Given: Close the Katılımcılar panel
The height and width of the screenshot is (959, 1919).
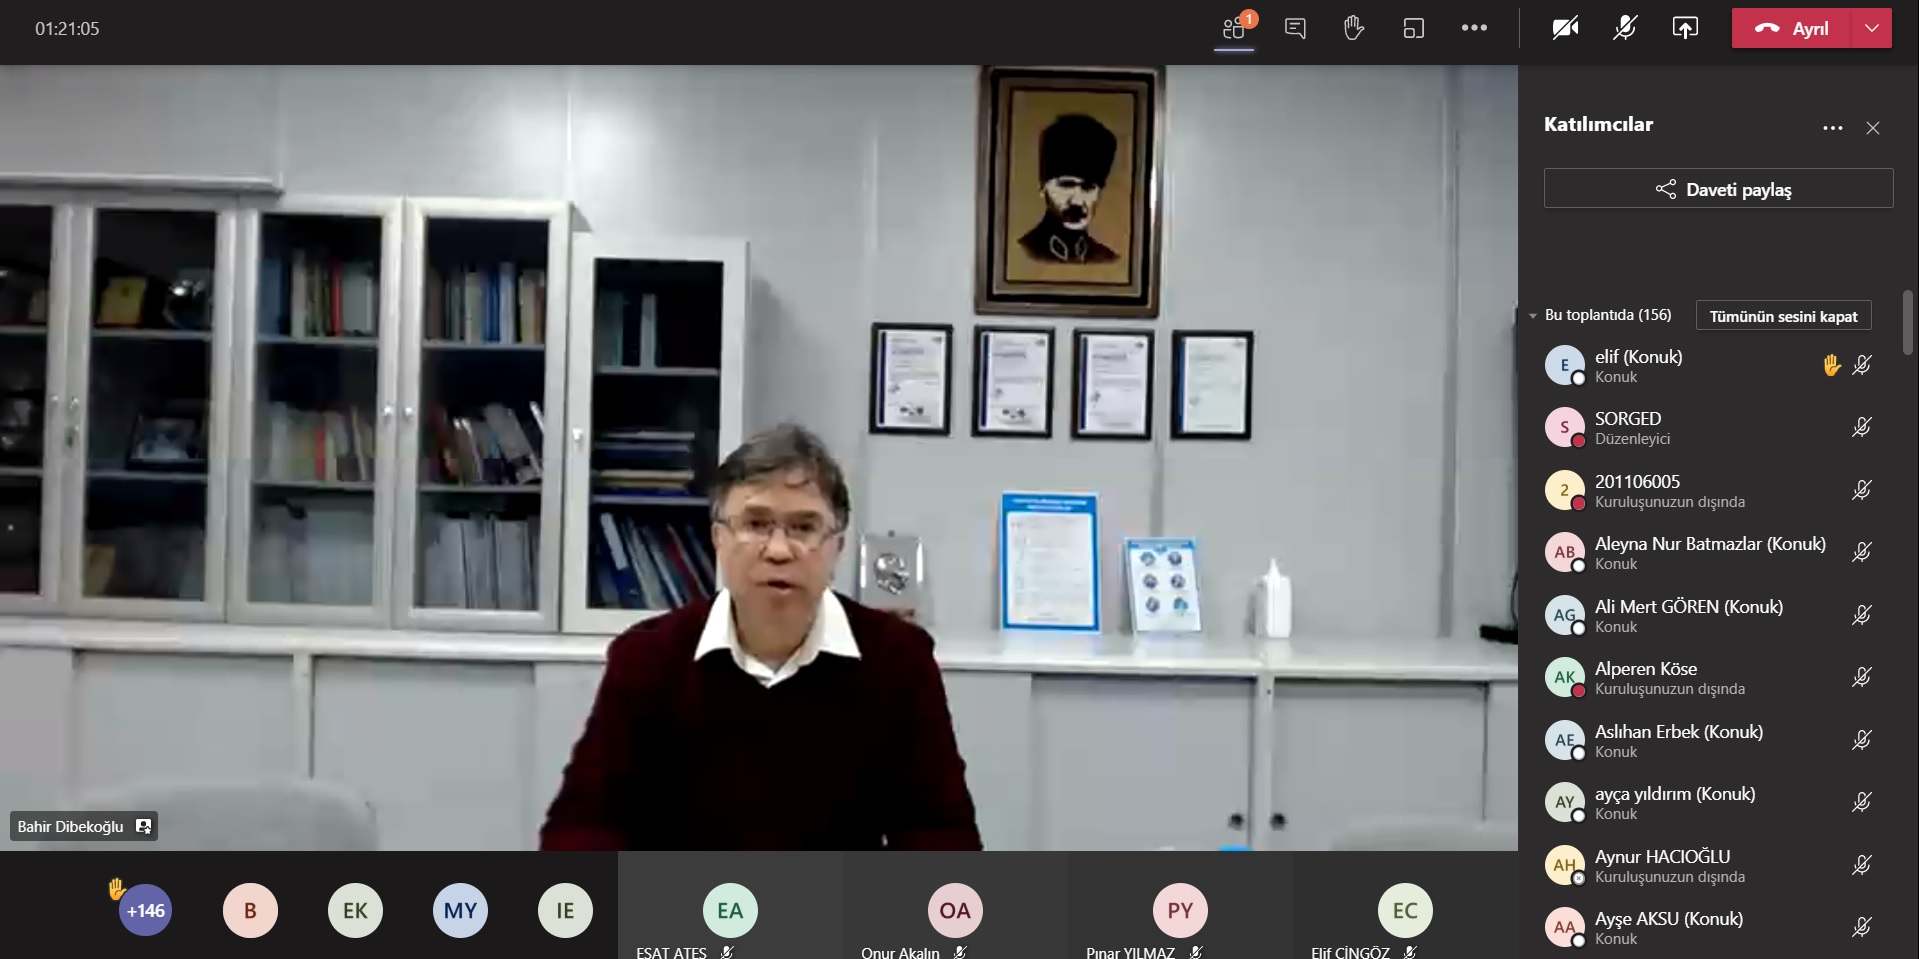Looking at the screenshot, I should point(1872,128).
